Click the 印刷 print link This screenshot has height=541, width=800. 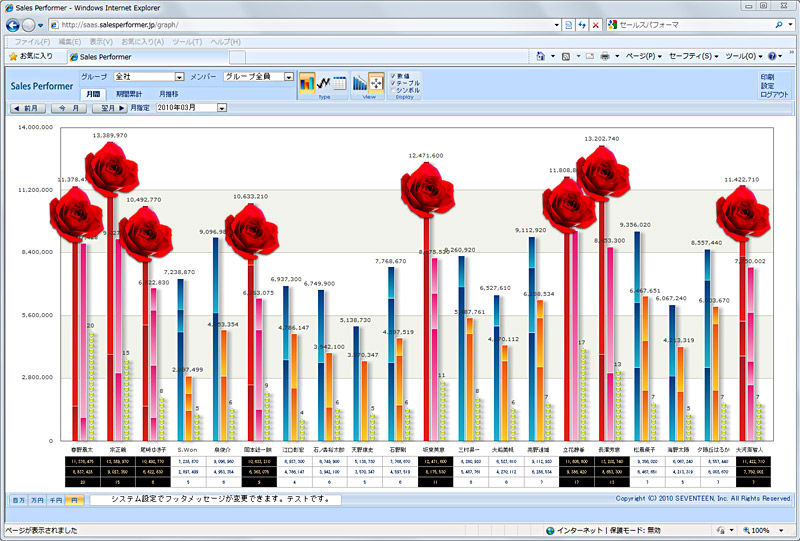pos(767,77)
